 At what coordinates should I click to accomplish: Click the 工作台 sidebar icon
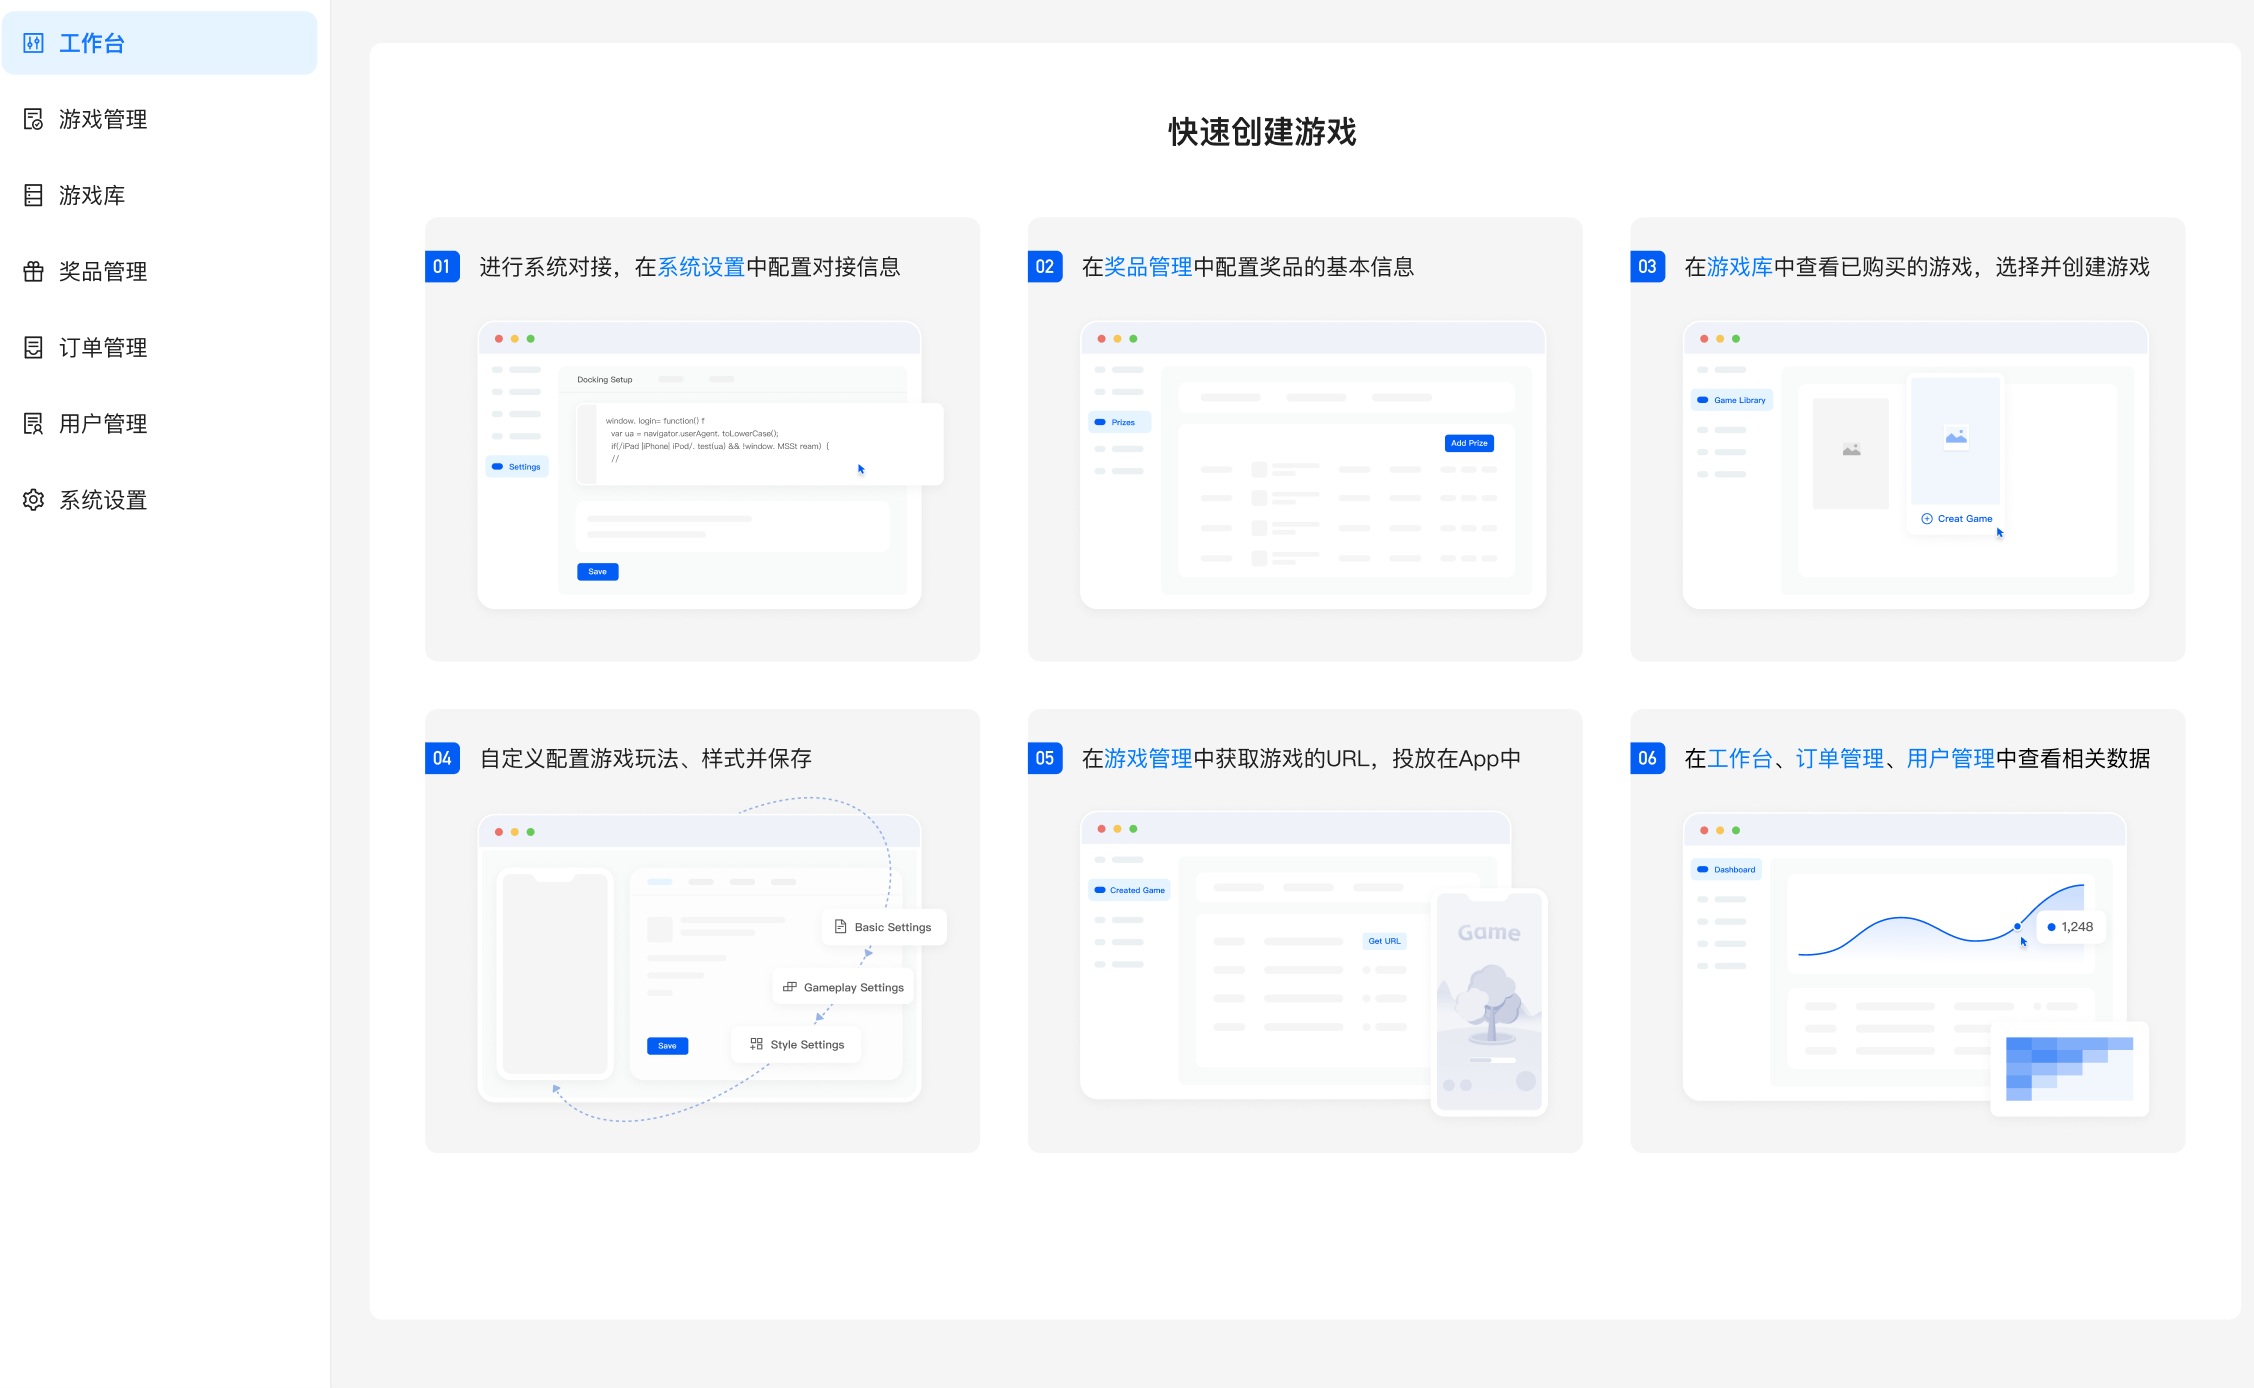click(33, 43)
